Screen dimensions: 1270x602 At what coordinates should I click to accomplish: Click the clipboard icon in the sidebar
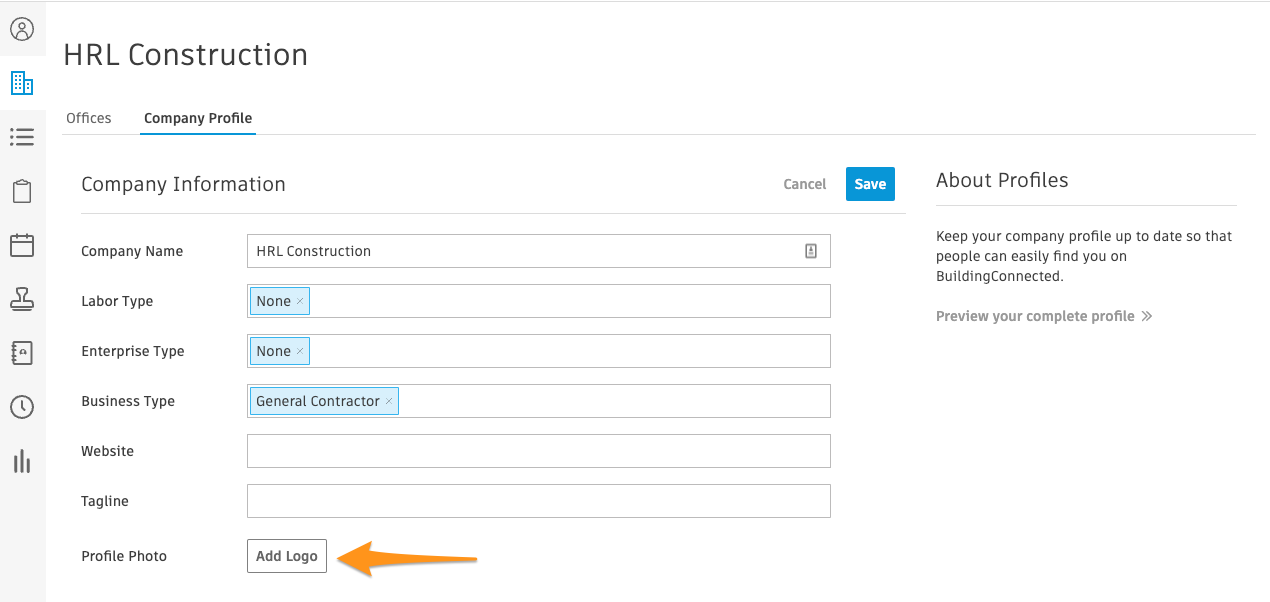pos(22,190)
